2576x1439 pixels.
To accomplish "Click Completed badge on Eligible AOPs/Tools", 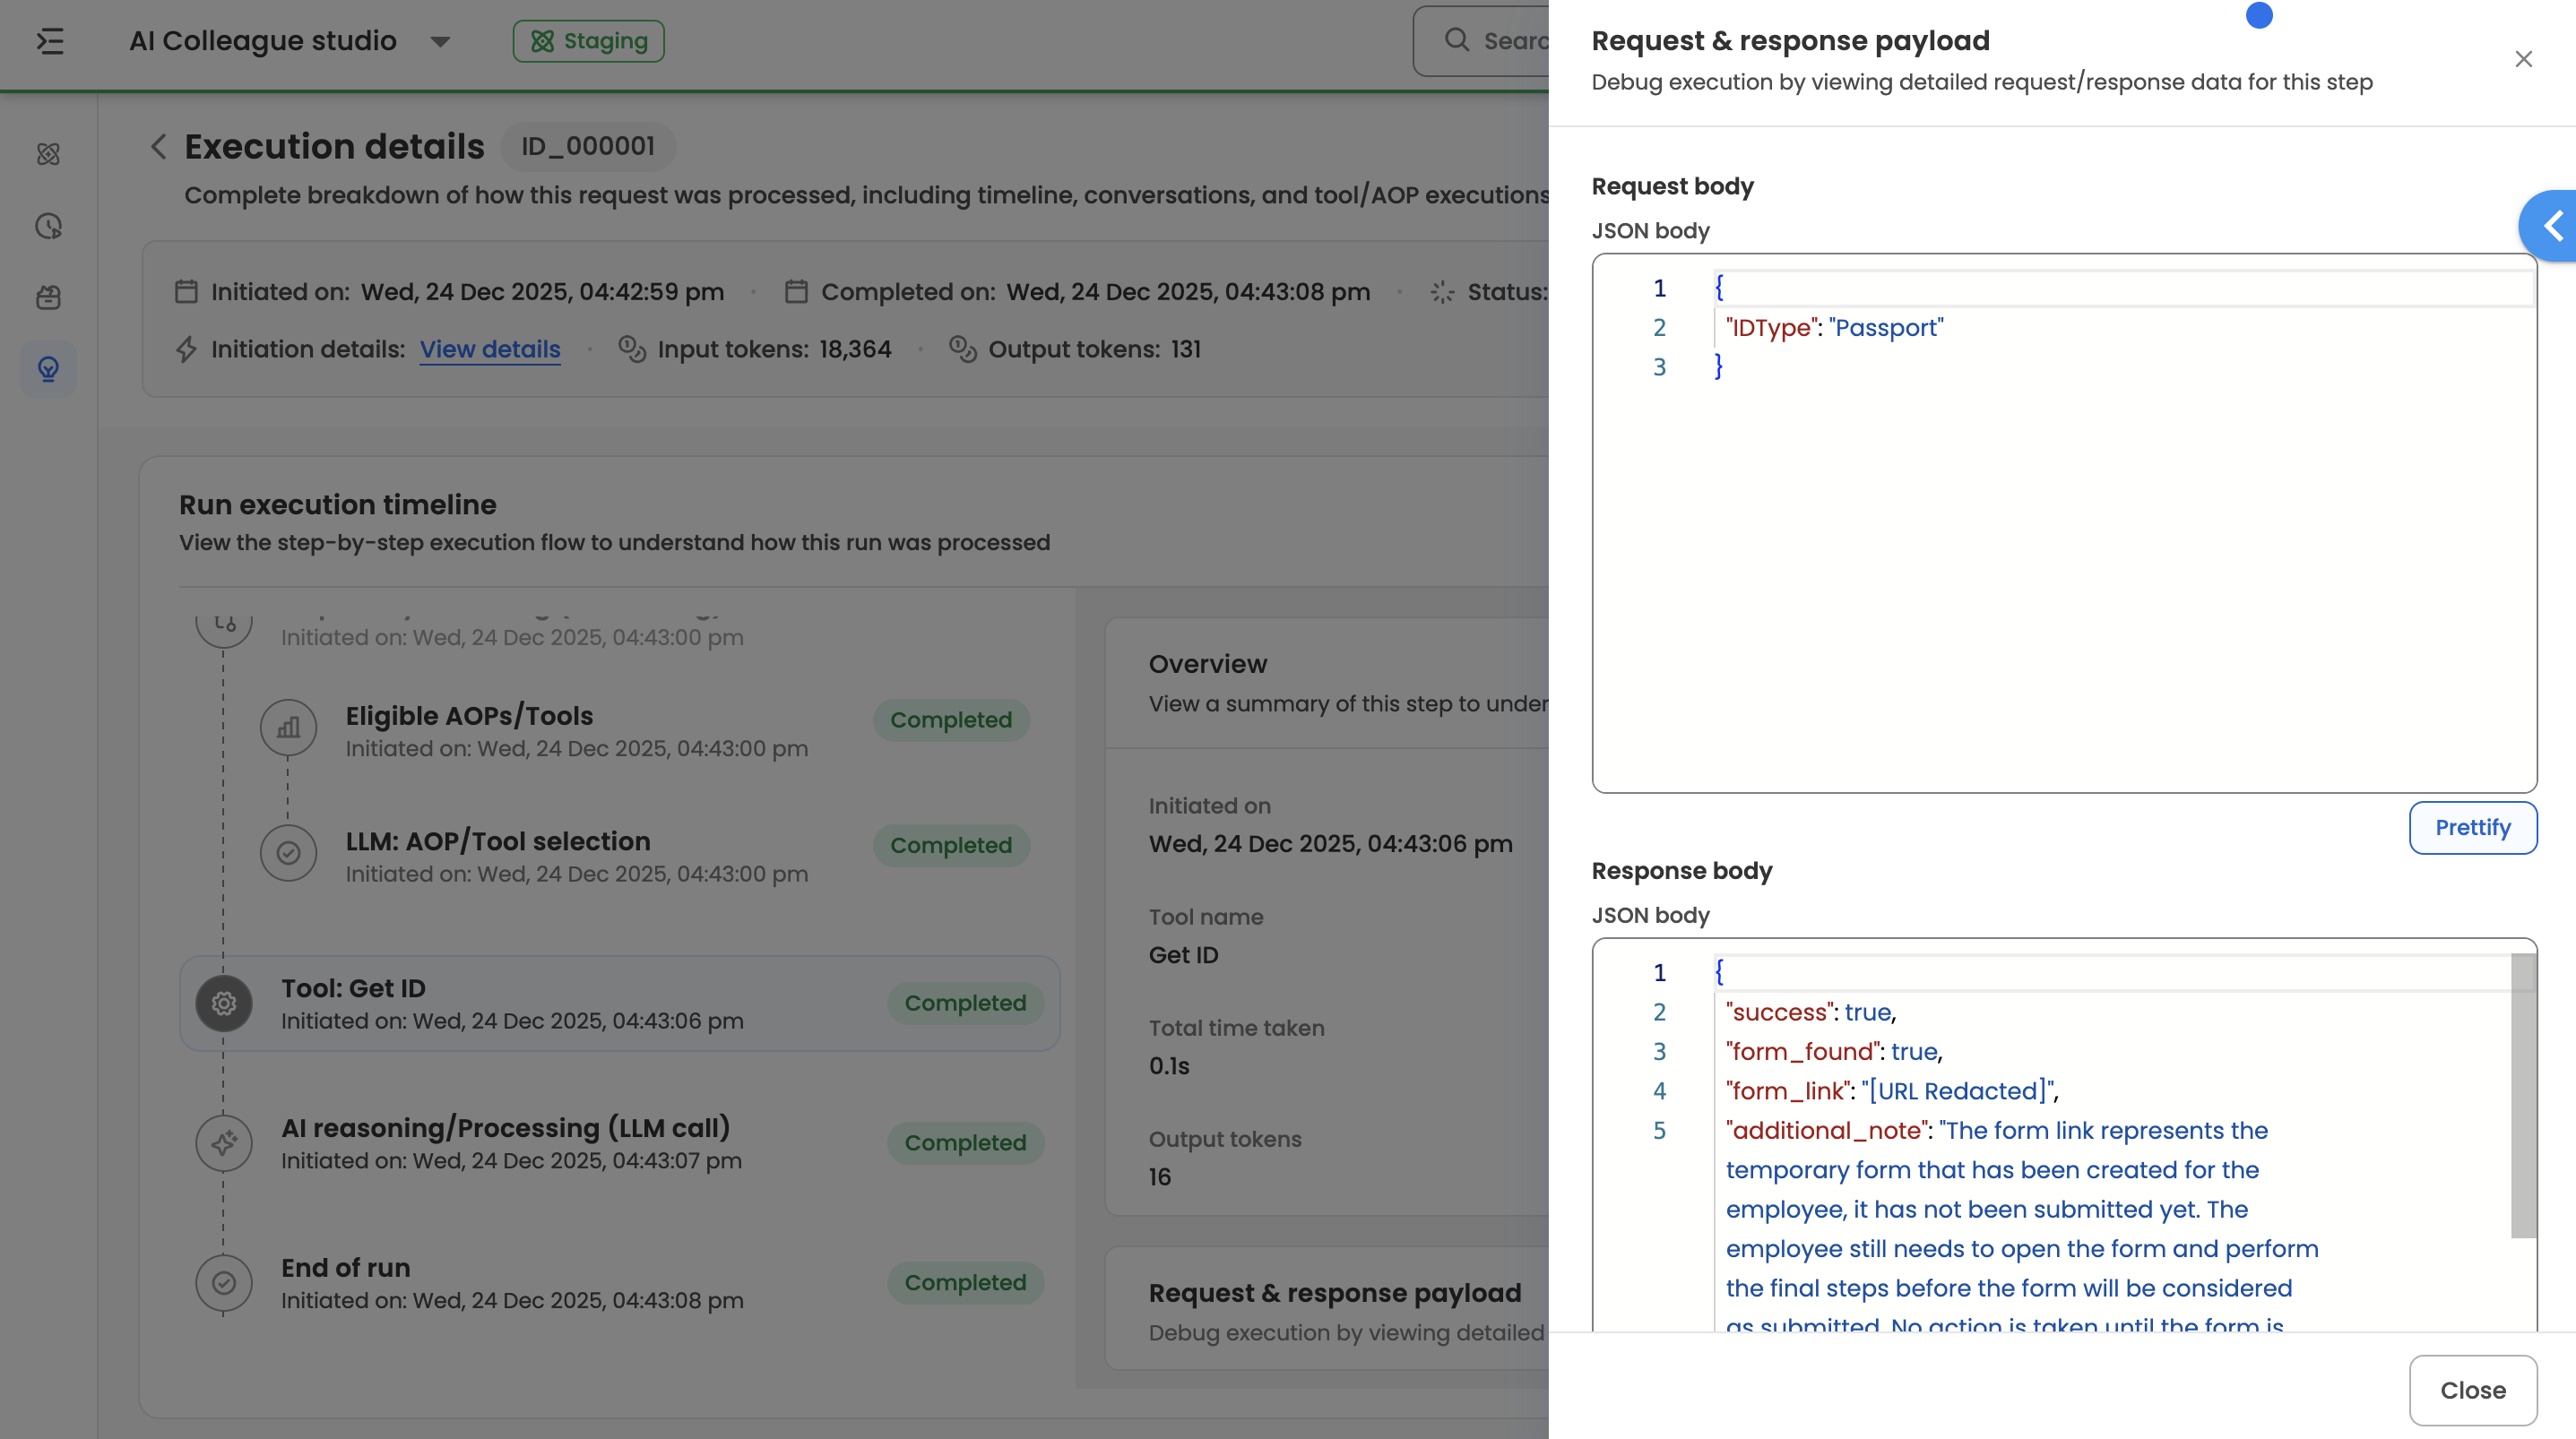I will pos(951,720).
